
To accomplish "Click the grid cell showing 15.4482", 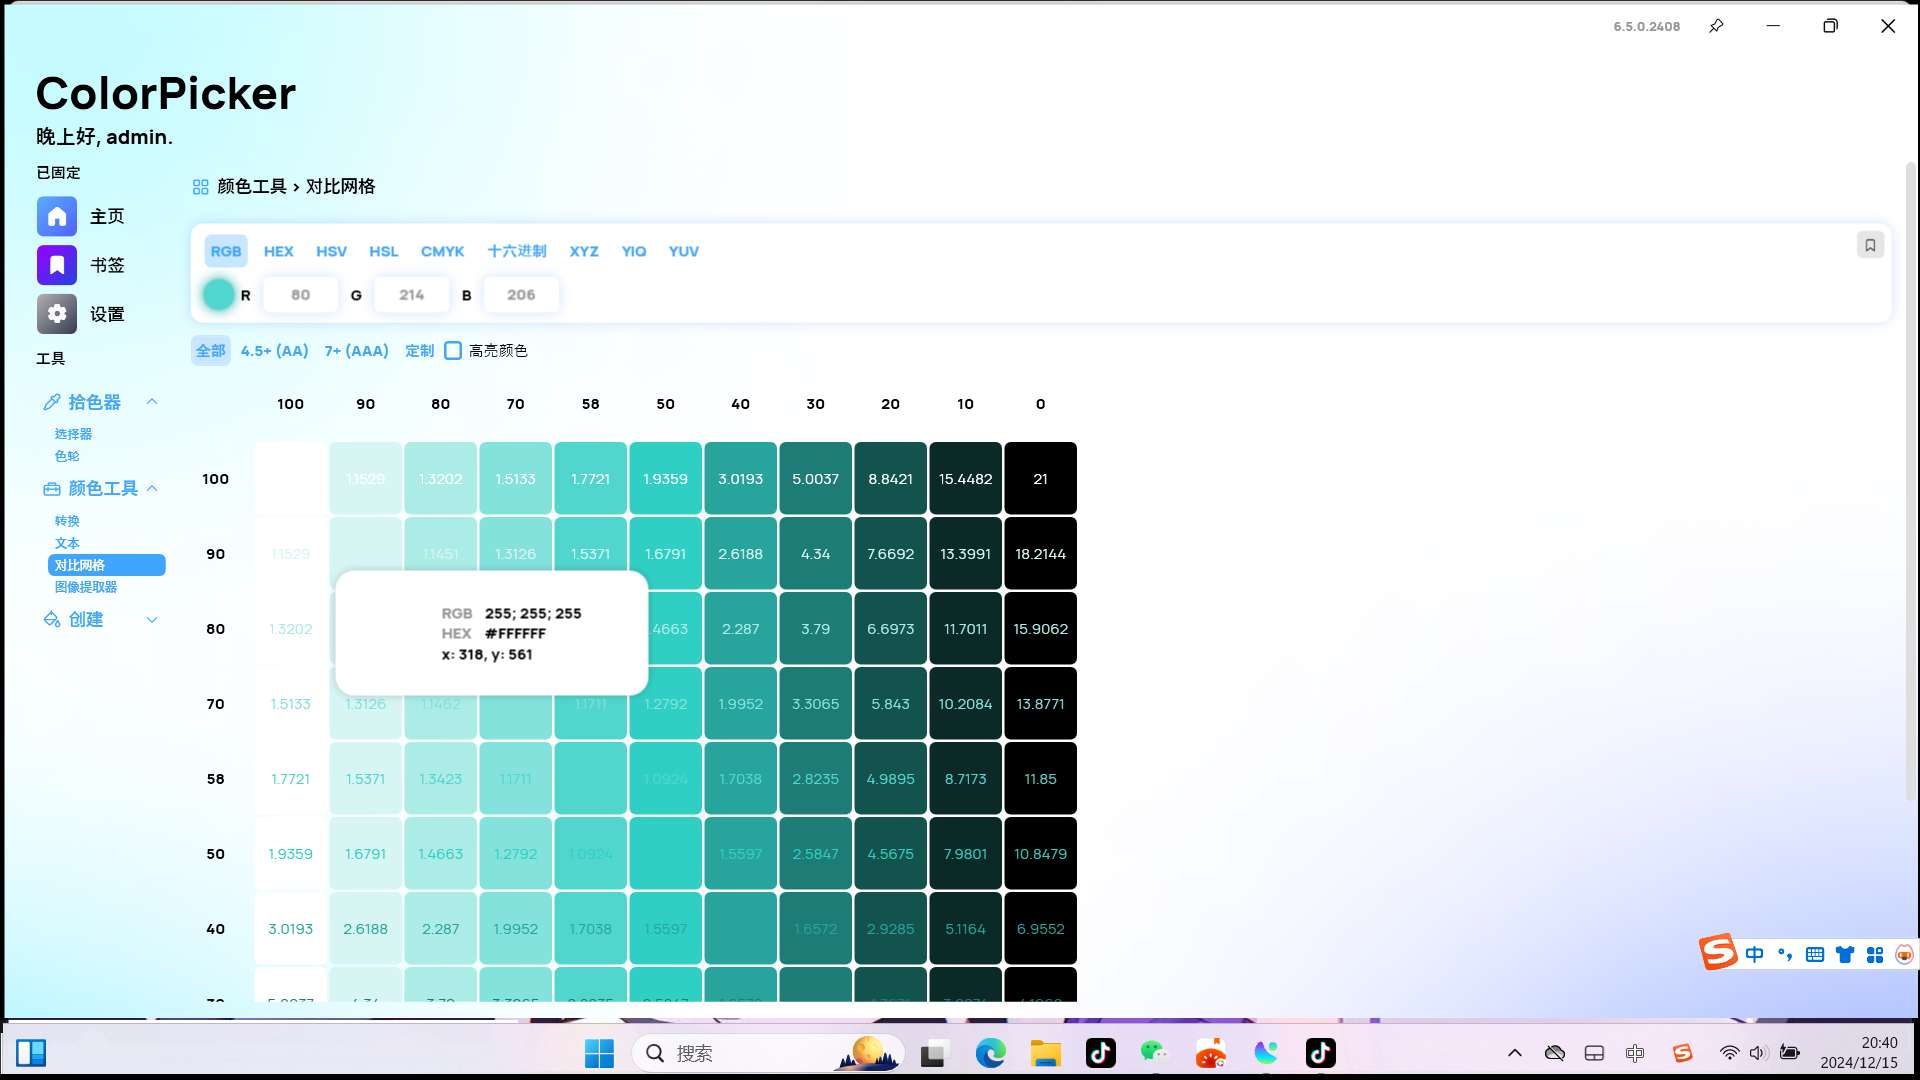I will pos(966,479).
